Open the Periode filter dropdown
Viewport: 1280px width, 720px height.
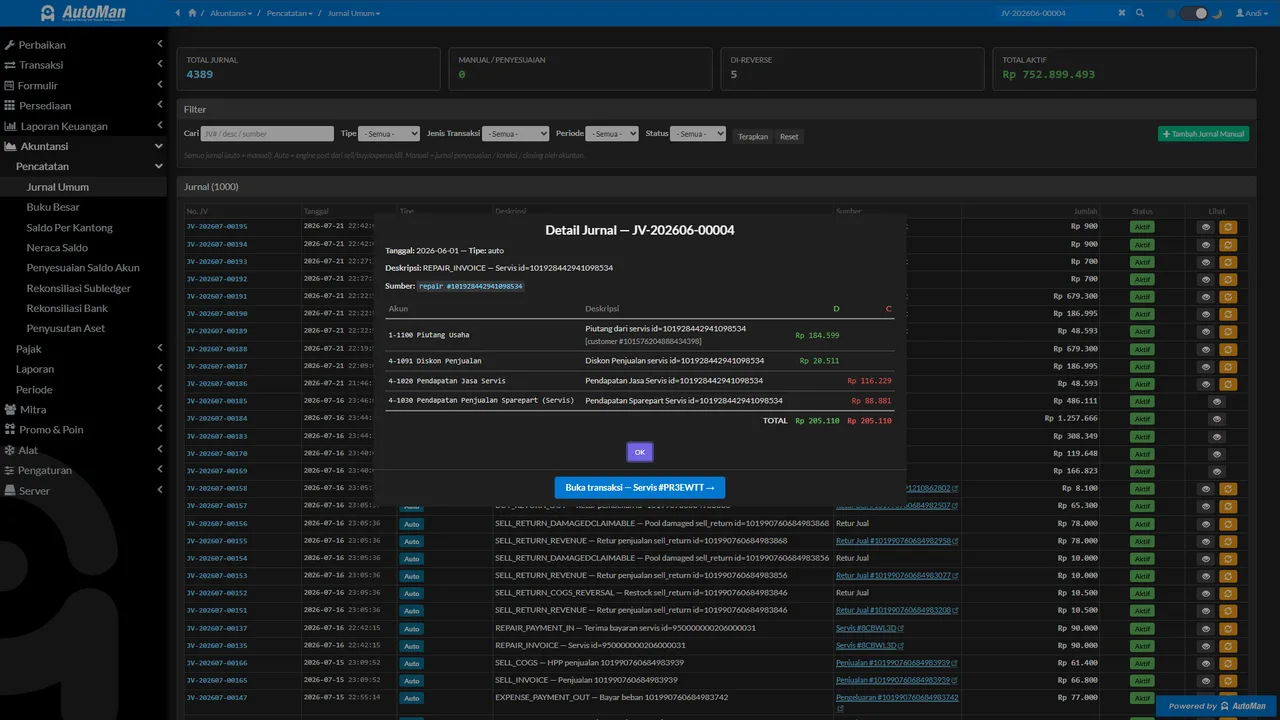[x=611, y=133]
